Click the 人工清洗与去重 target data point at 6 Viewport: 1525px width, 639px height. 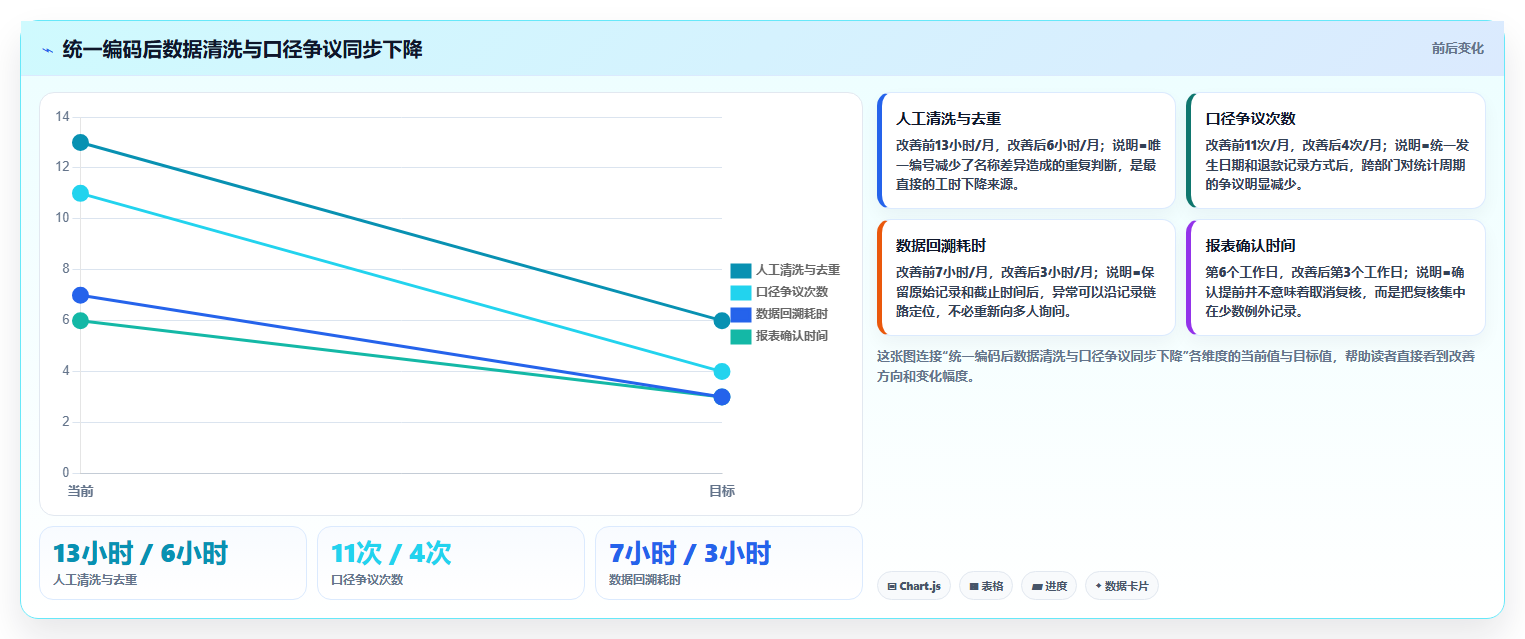click(x=722, y=321)
